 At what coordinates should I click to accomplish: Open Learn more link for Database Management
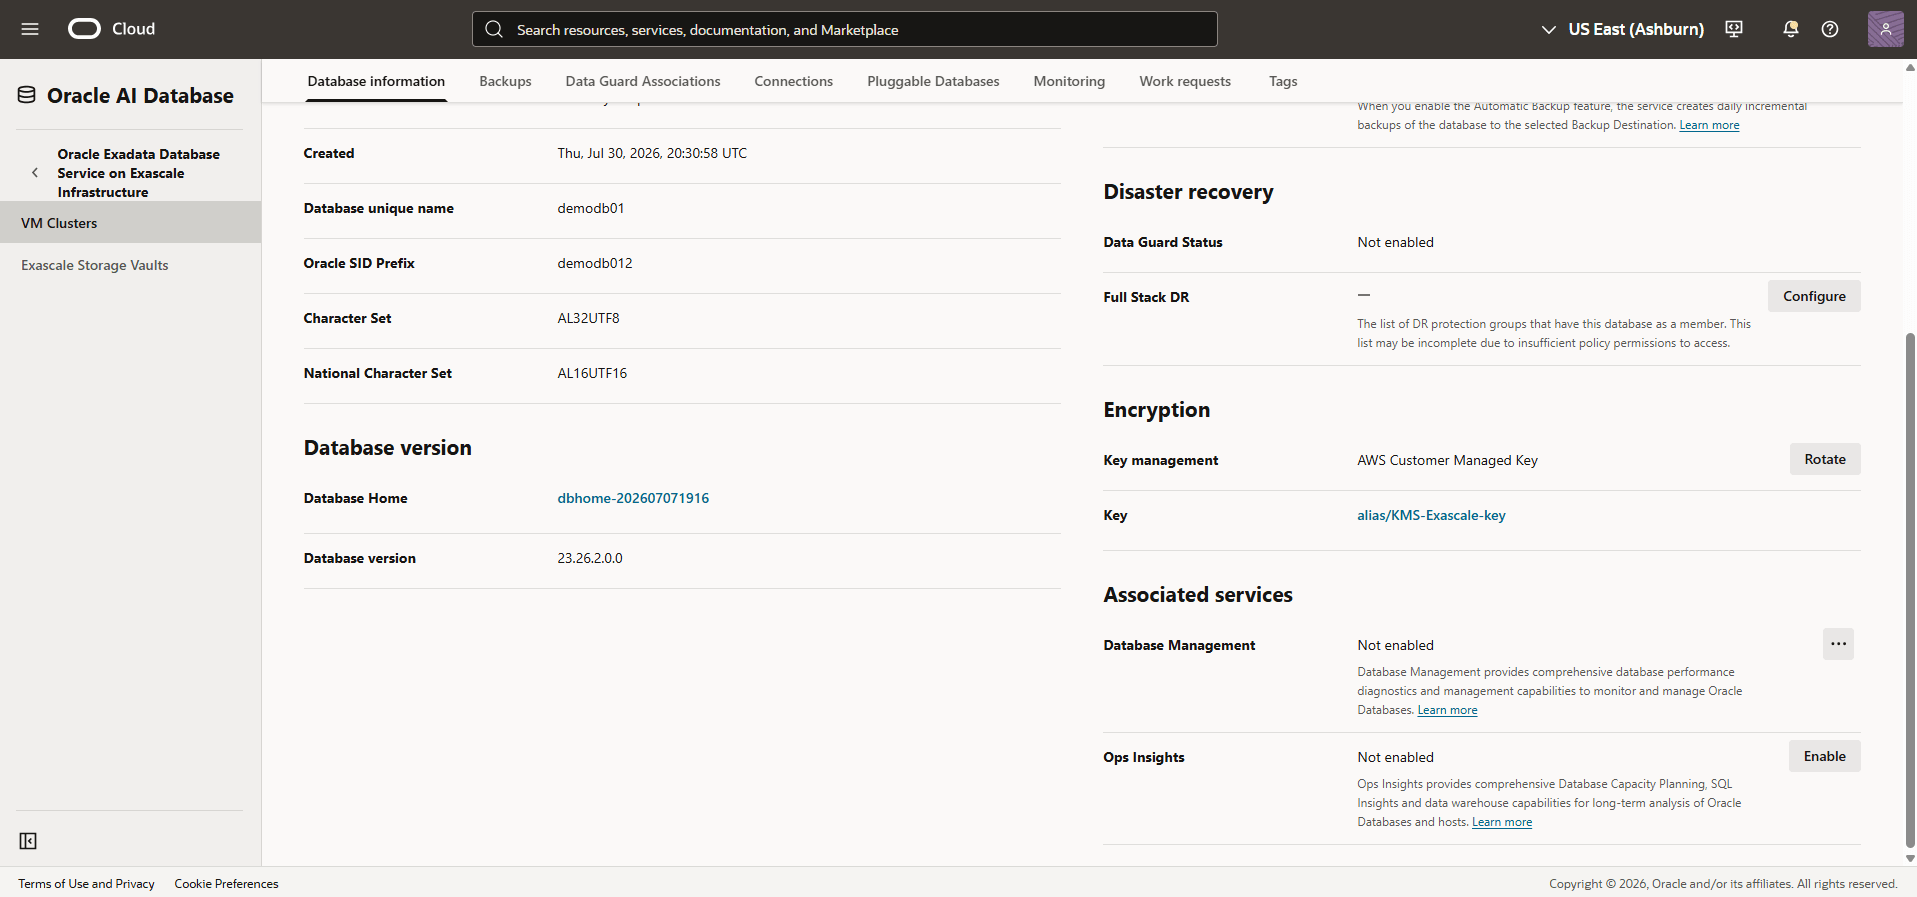1447,710
